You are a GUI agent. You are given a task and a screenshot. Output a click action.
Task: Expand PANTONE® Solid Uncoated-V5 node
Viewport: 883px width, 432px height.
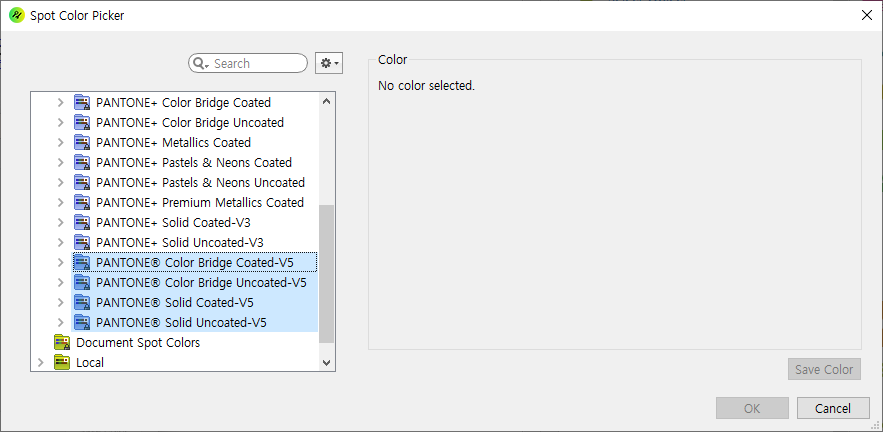pyautogui.click(x=61, y=322)
